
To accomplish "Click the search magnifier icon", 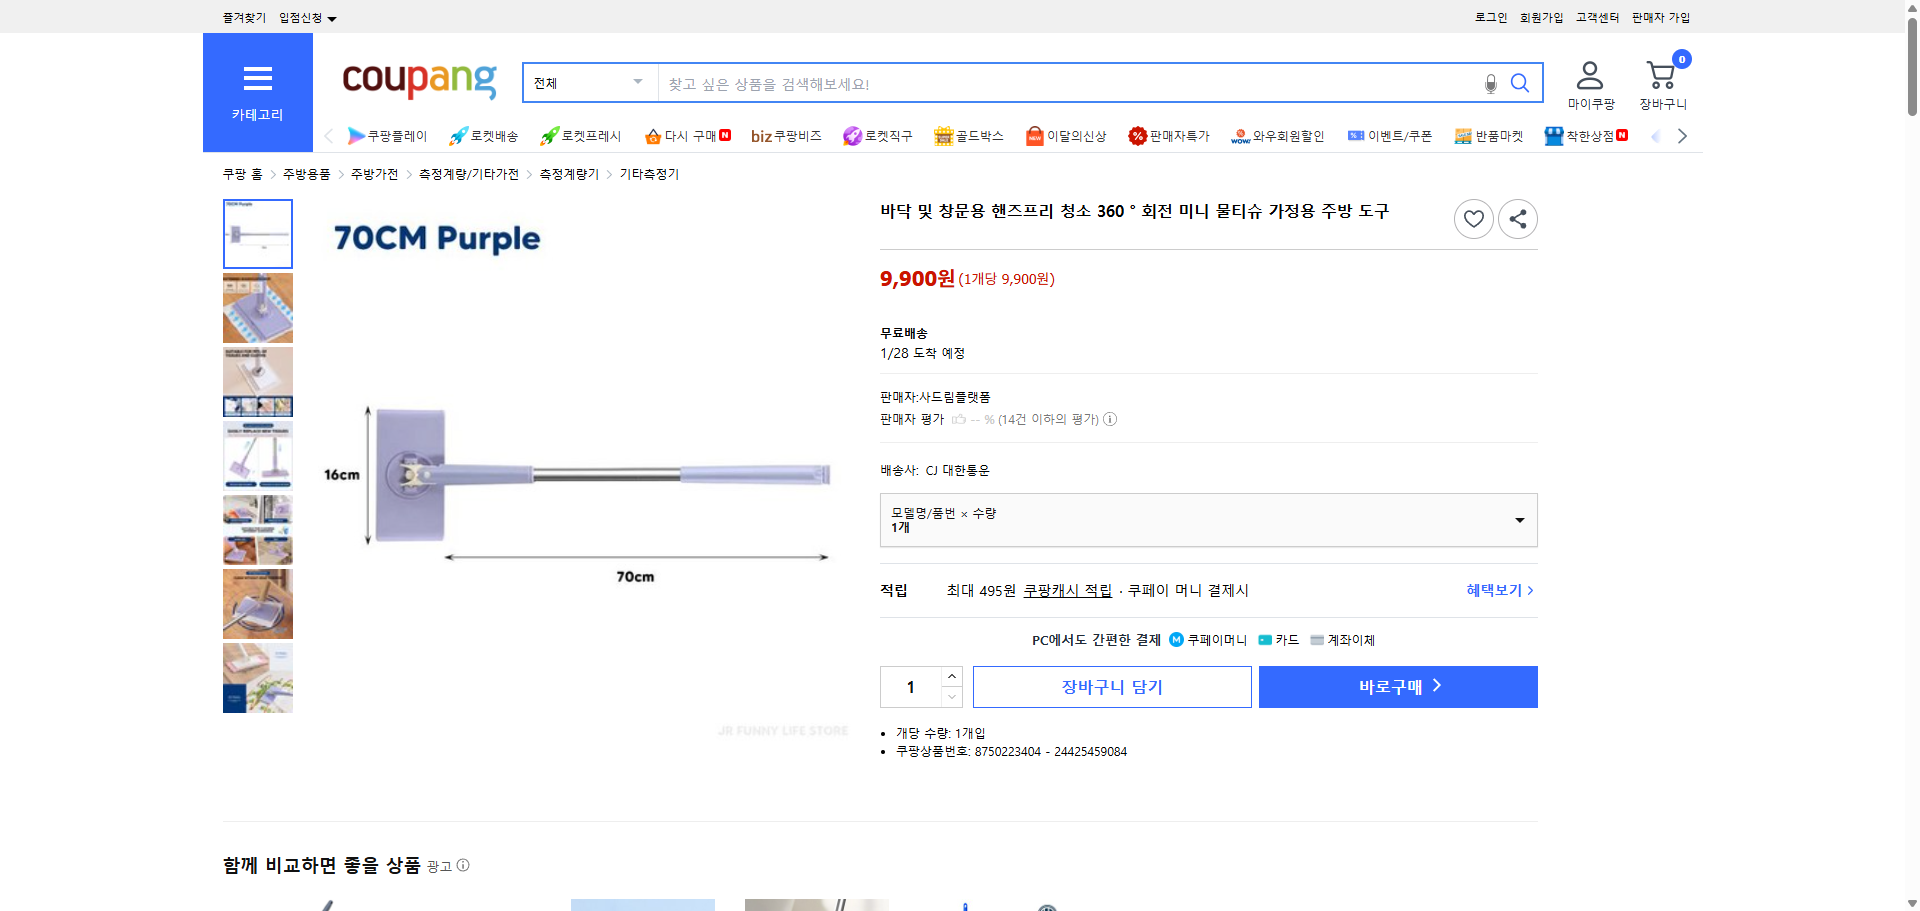I will tap(1520, 83).
